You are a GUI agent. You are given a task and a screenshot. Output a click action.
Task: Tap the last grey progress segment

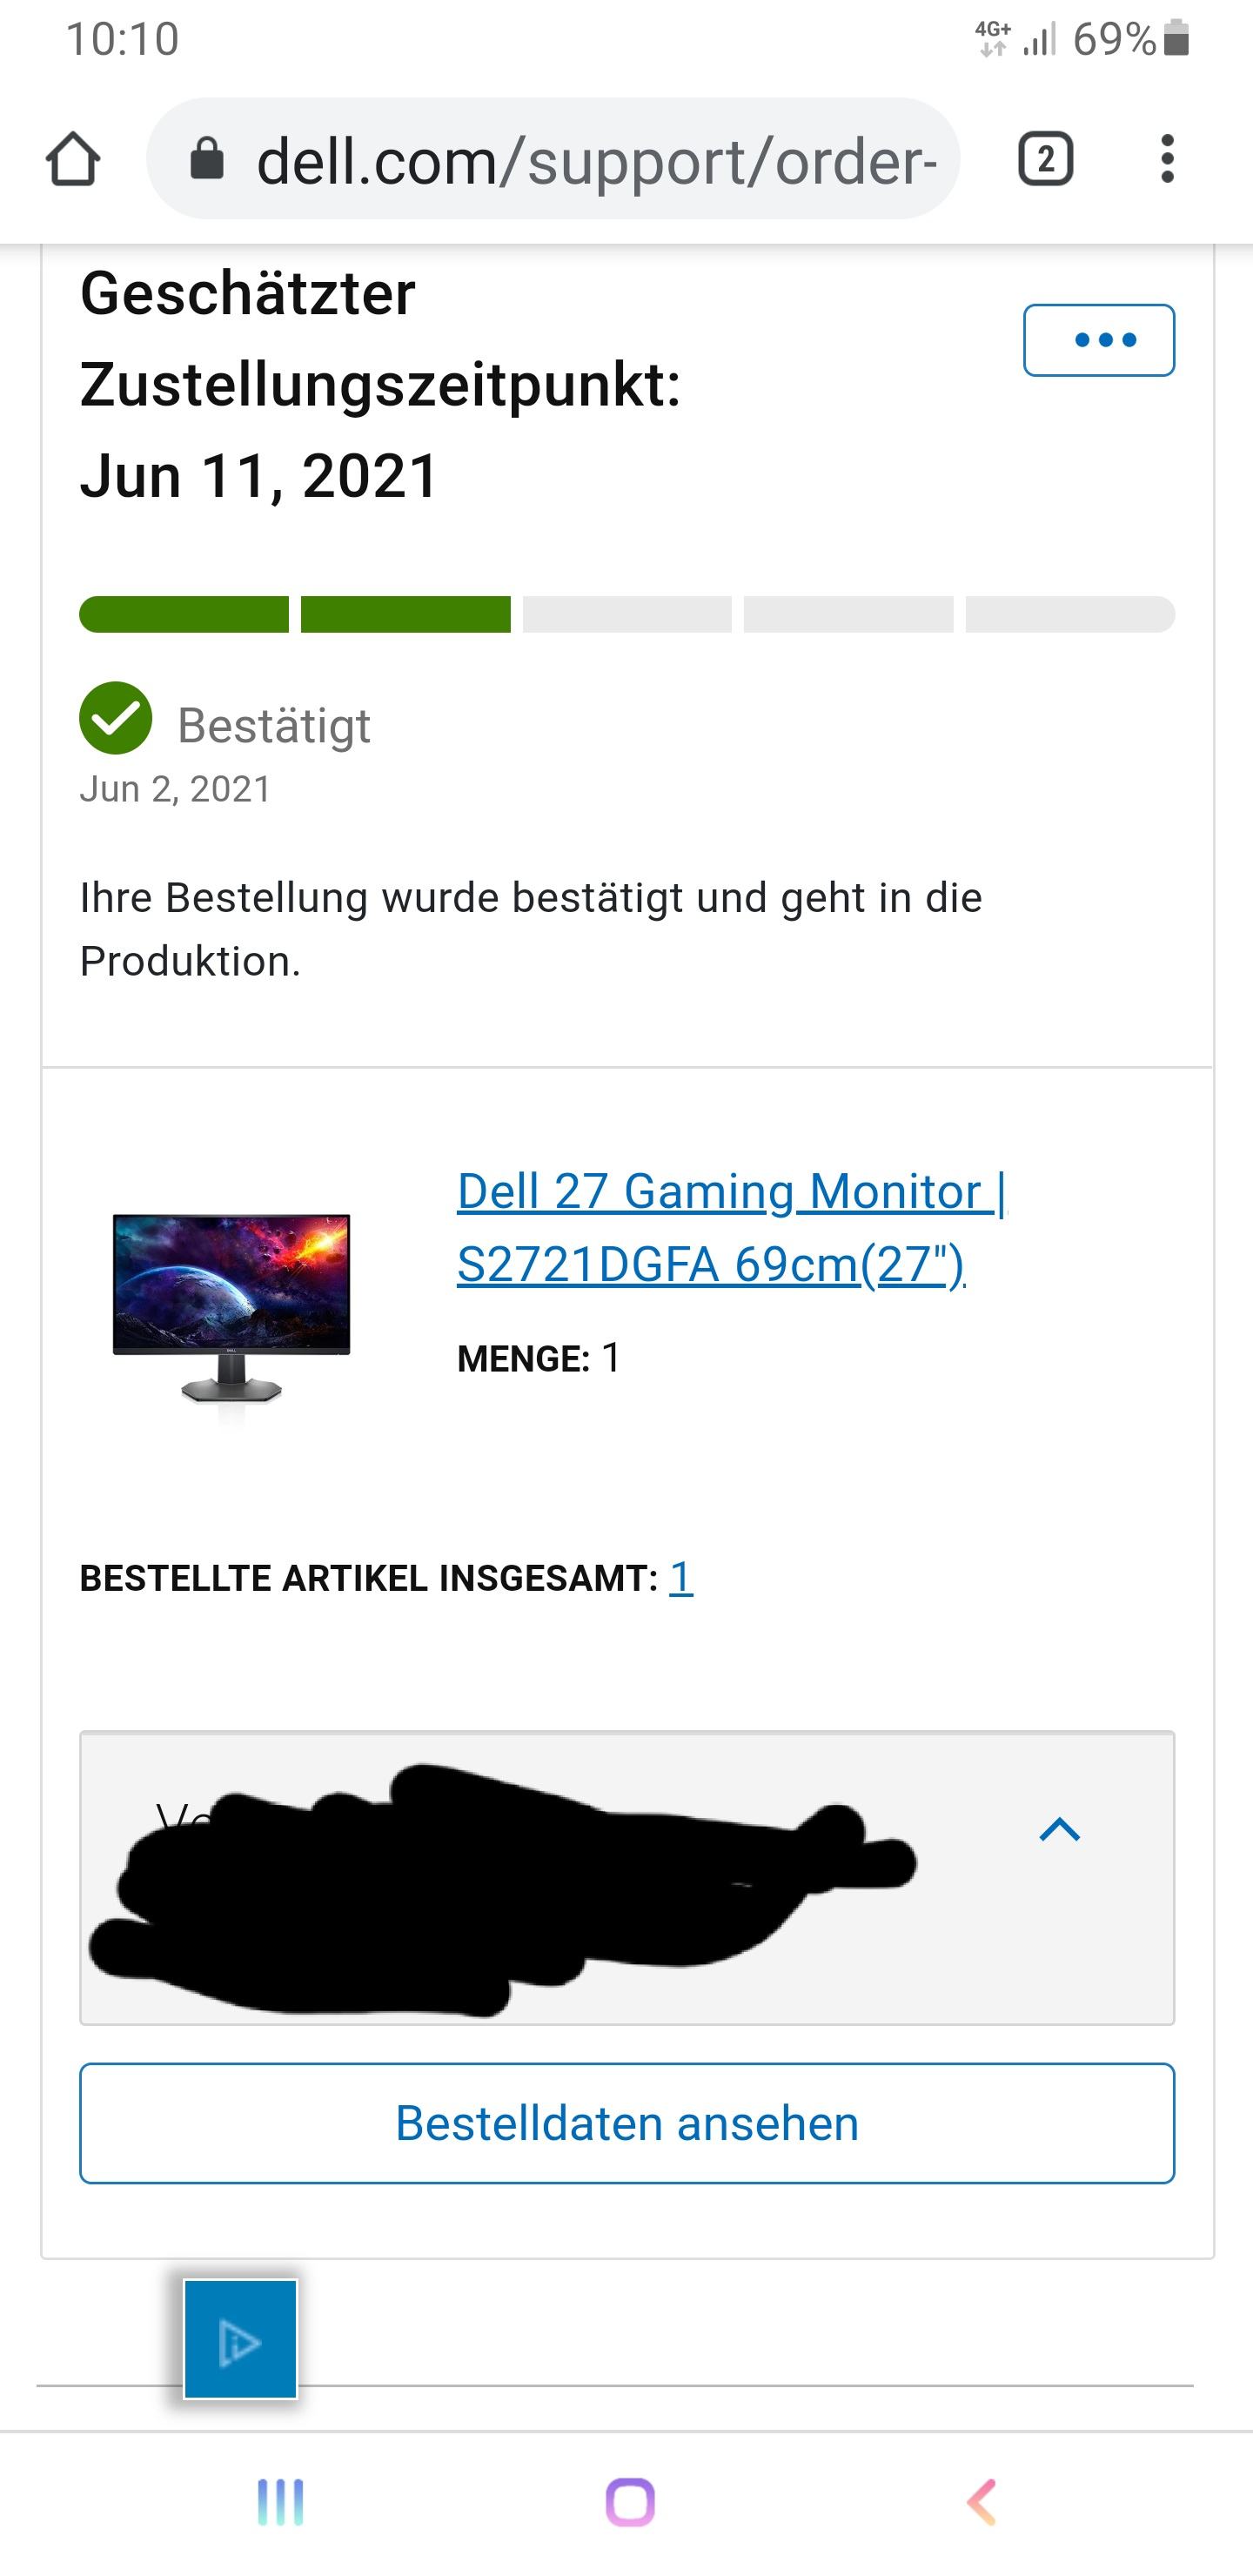1070,614
